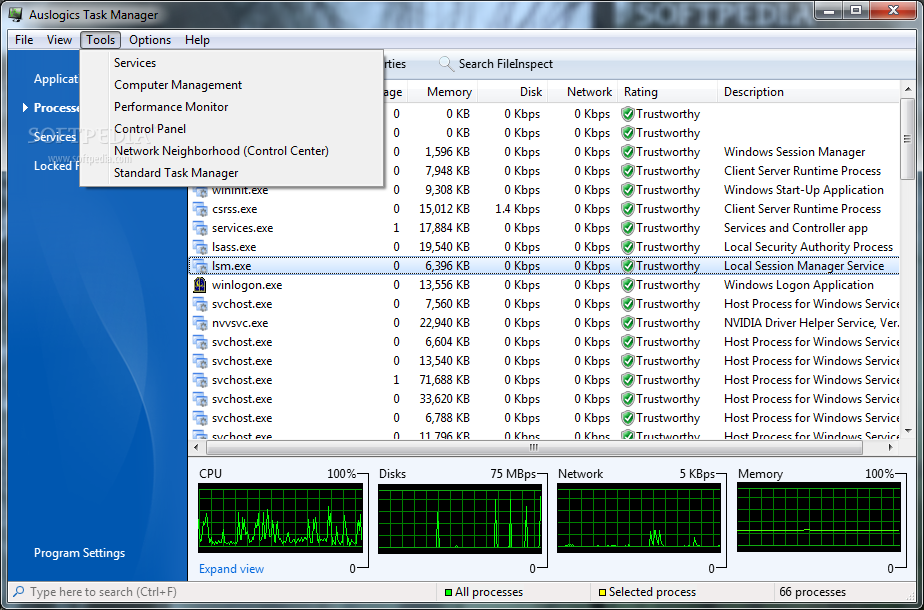Image resolution: width=924 pixels, height=610 pixels.
Task: Click the vertical scrollbar thumb
Action: pos(907,139)
